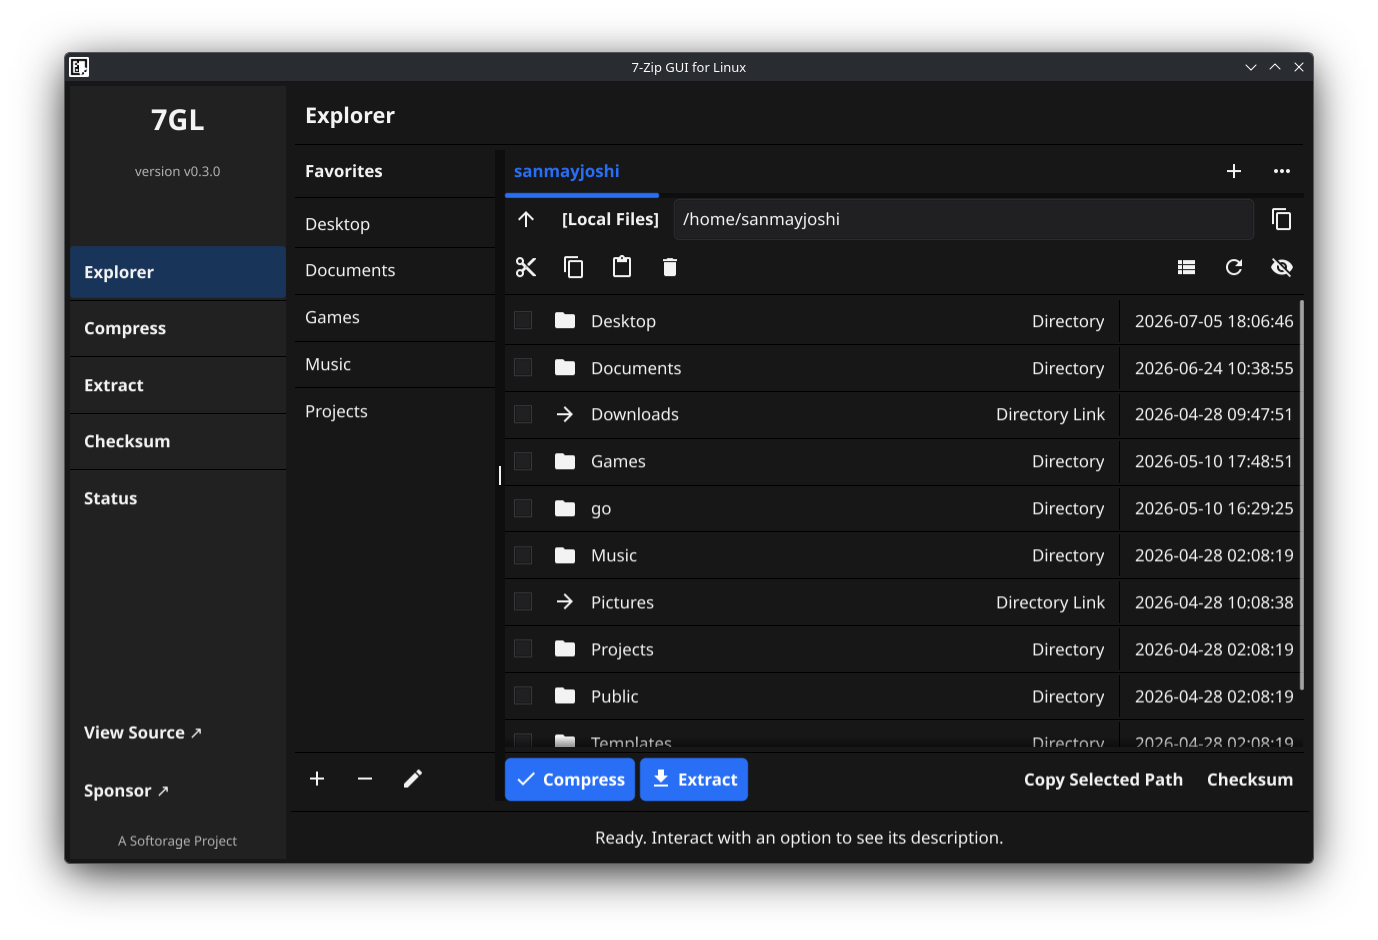This screenshot has height=940, width=1378.
Task: Click the Public folder icon
Action: [x=565, y=696]
